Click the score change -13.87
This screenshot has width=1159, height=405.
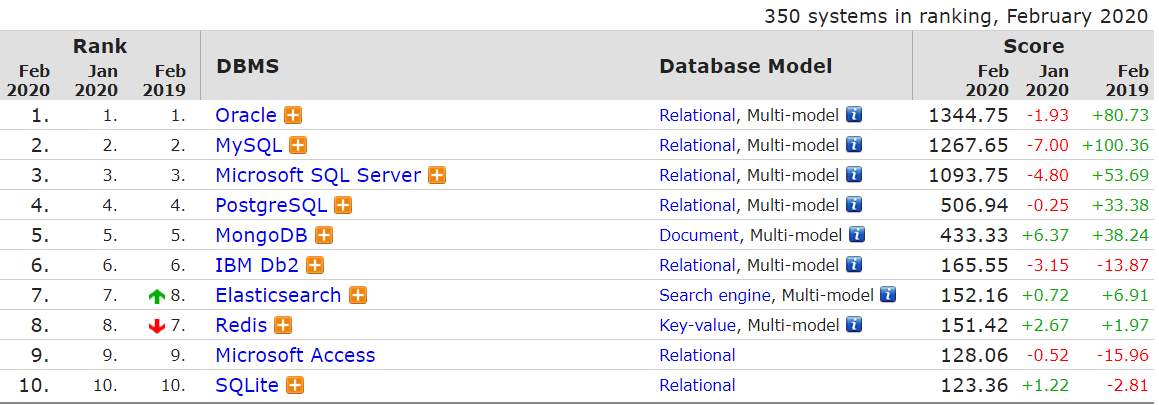click(x=1122, y=265)
